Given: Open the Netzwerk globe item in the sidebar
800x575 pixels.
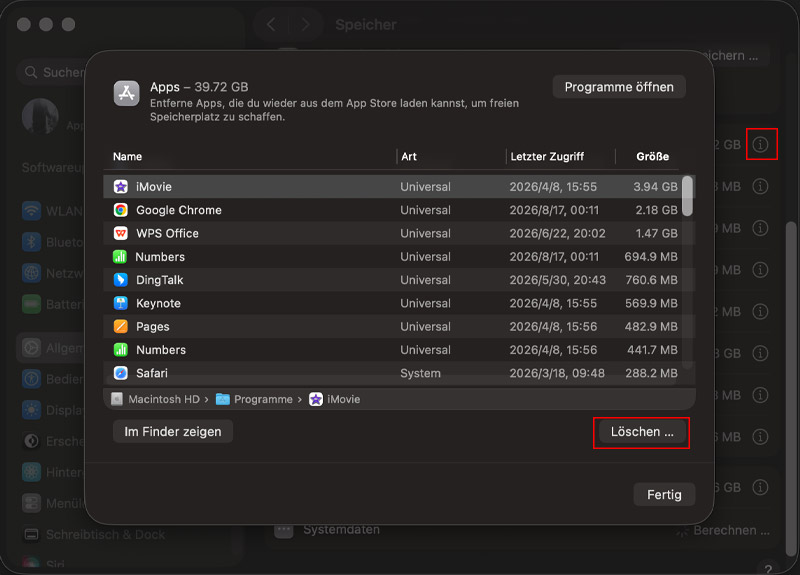Looking at the screenshot, I should click(x=53, y=273).
